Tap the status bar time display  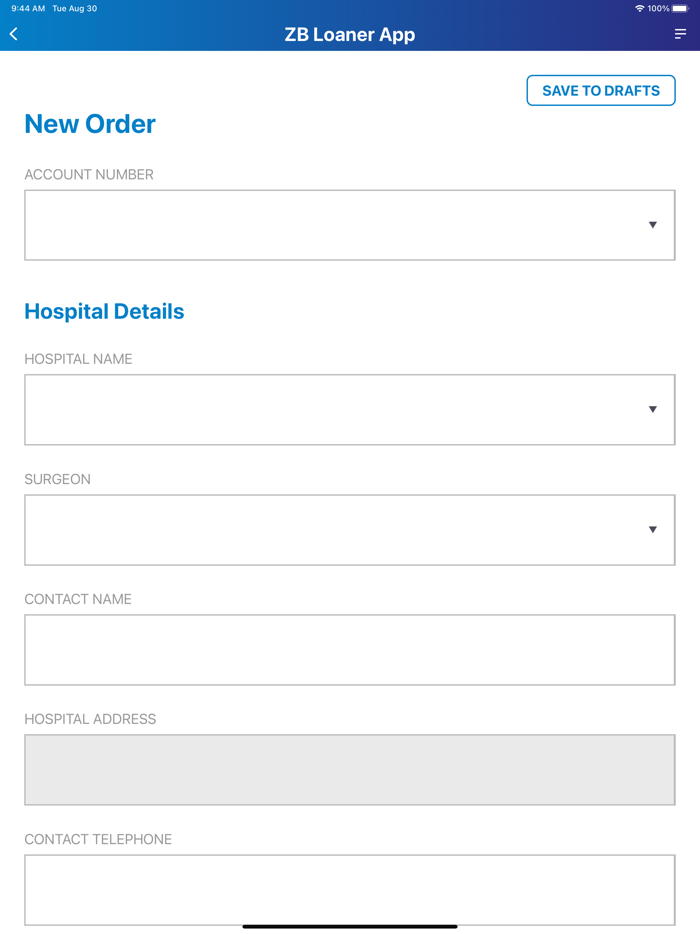pos(28,8)
